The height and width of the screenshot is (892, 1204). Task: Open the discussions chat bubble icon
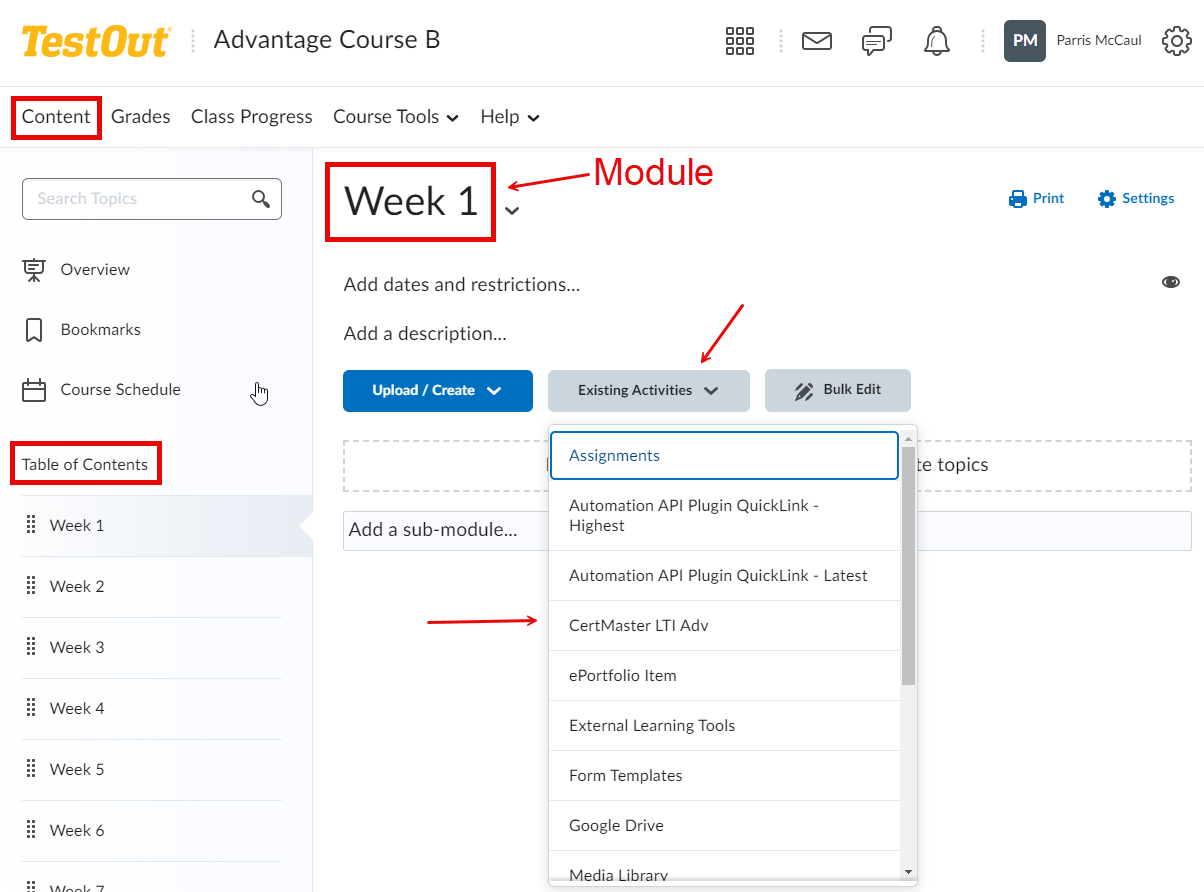point(876,40)
